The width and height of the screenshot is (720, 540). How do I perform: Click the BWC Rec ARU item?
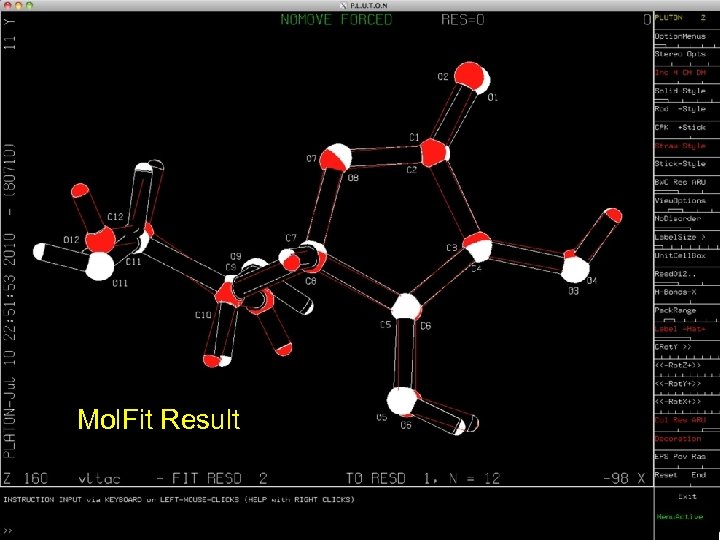pos(680,182)
